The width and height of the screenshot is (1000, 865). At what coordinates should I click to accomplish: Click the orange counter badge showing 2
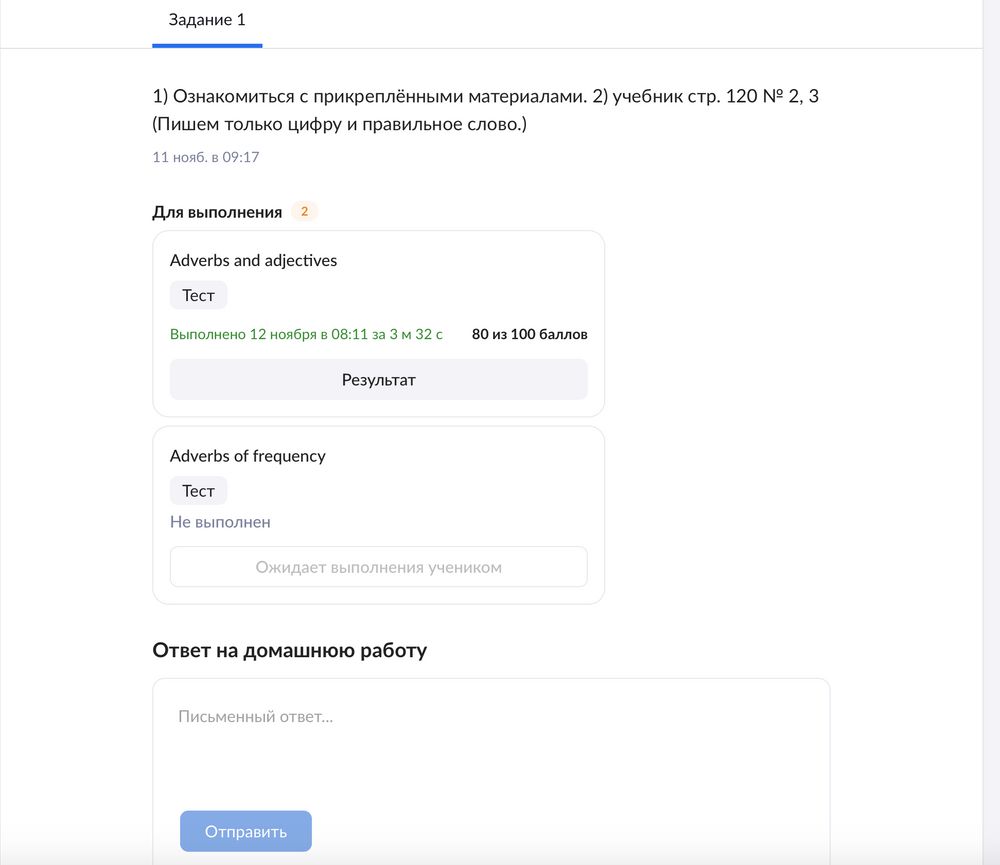(x=304, y=211)
